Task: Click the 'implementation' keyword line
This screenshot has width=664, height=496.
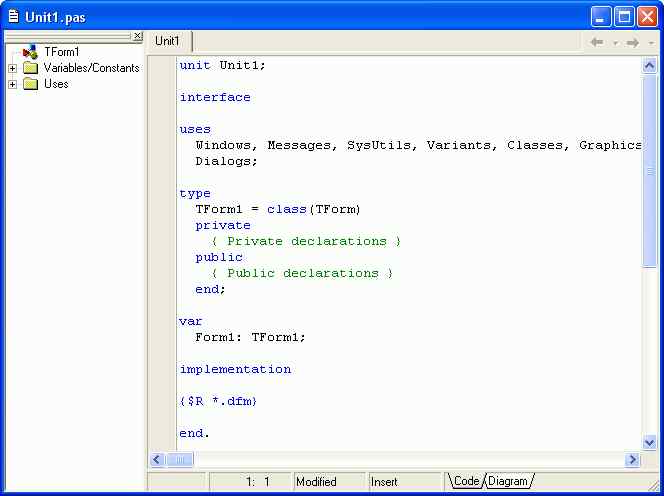Action: (x=235, y=369)
